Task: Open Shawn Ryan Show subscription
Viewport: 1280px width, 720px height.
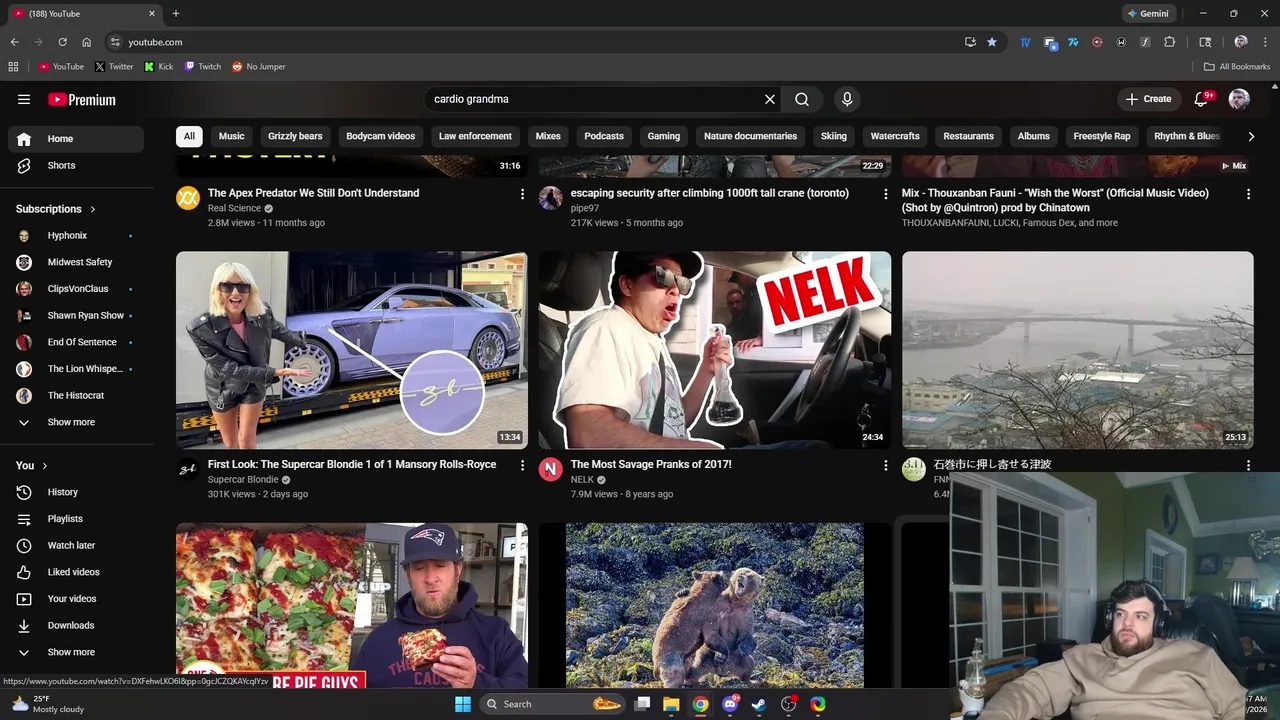Action: click(x=76, y=315)
